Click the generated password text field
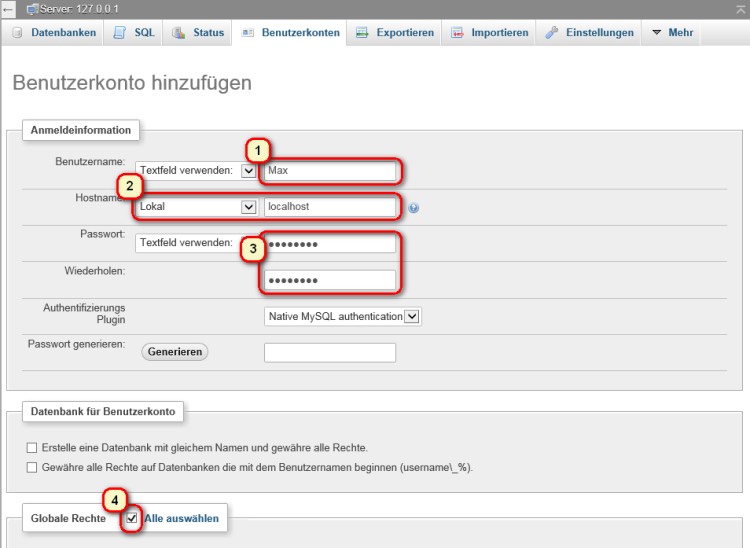This screenshot has width=750, height=548. pyautogui.click(x=330, y=352)
